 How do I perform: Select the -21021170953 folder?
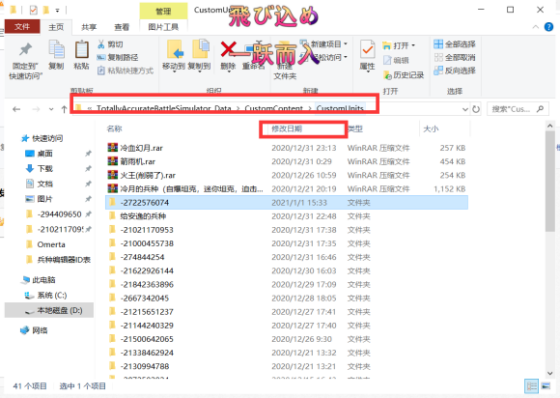286,230
